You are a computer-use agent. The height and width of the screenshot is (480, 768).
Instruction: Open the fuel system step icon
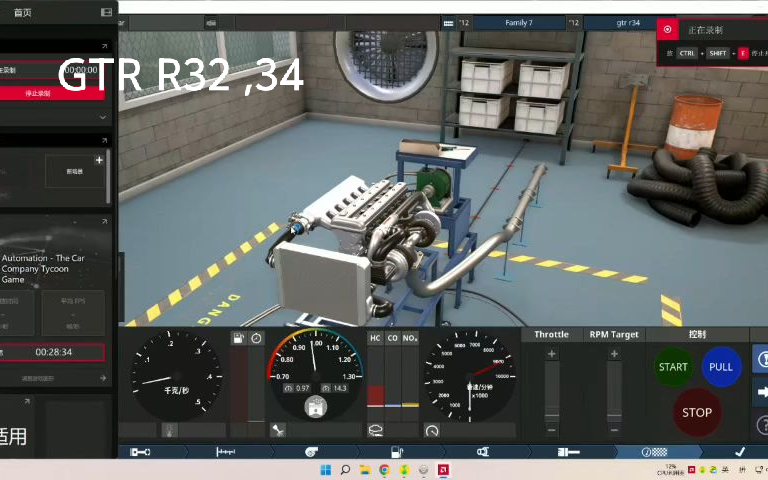pos(397,452)
